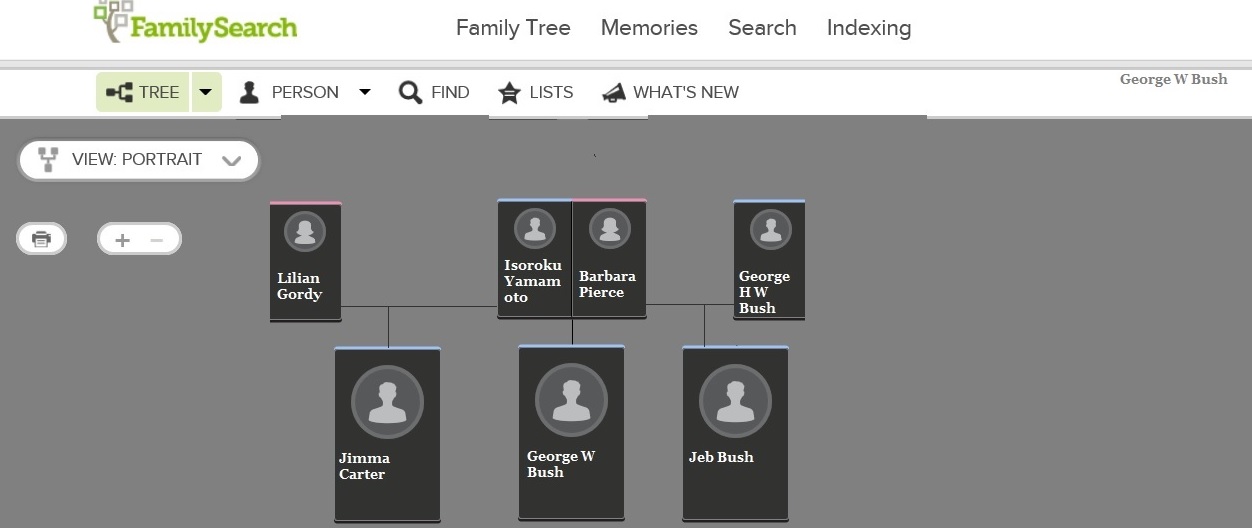Screen dimensions: 1252x528
Task: Click the What's New megaphone icon
Action: point(613,93)
